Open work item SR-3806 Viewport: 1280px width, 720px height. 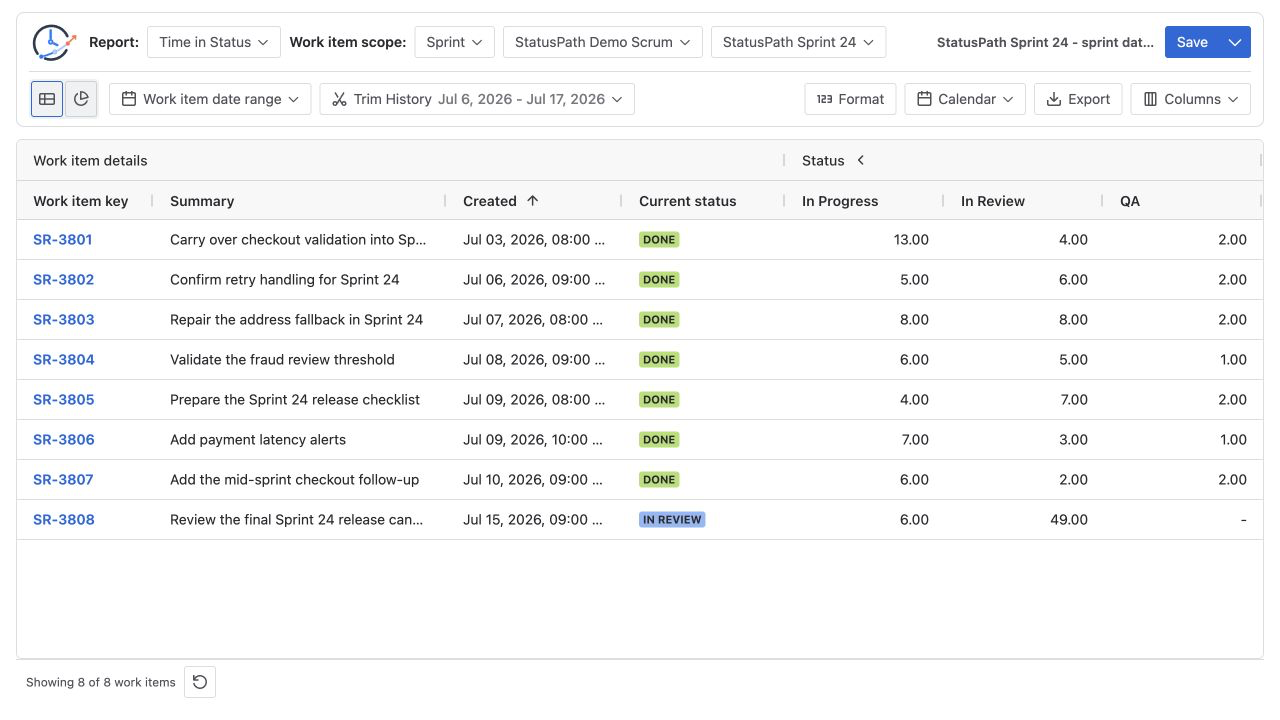point(63,440)
